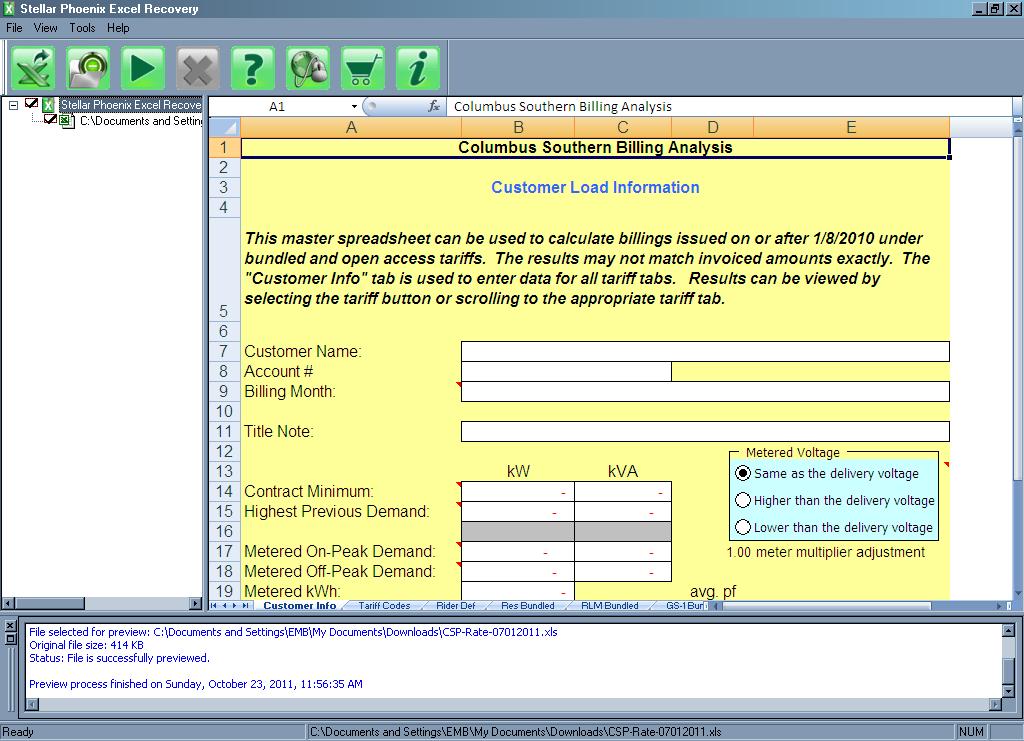Select 'Higher than the delivery voltage' radio
This screenshot has height=741, width=1024.
point(743,500)
